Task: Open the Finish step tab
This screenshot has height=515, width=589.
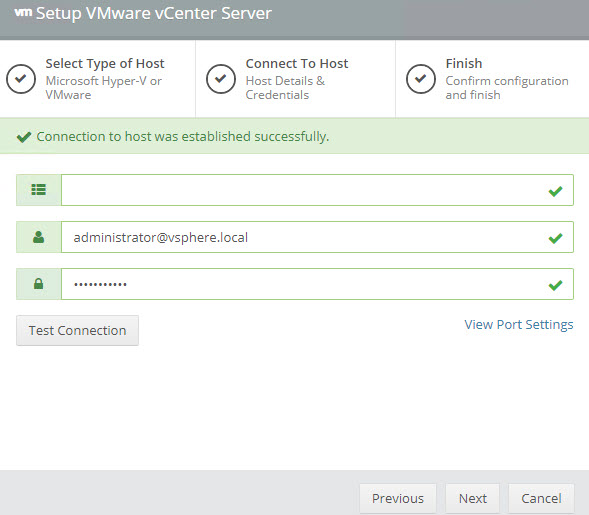Action: (x=492, y=79)
